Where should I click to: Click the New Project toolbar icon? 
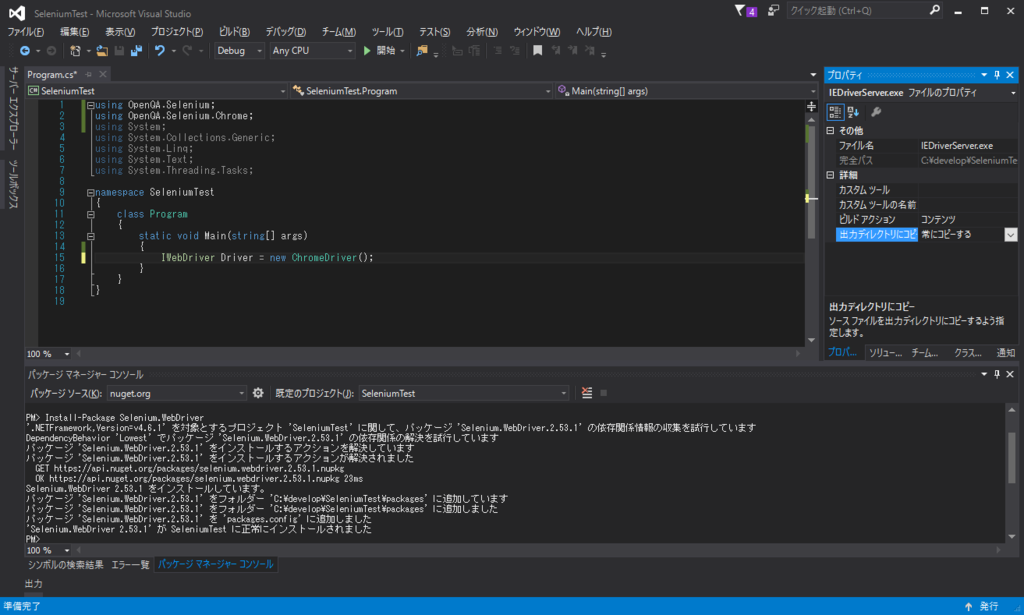pyautogui.click(x=76, y=50)
